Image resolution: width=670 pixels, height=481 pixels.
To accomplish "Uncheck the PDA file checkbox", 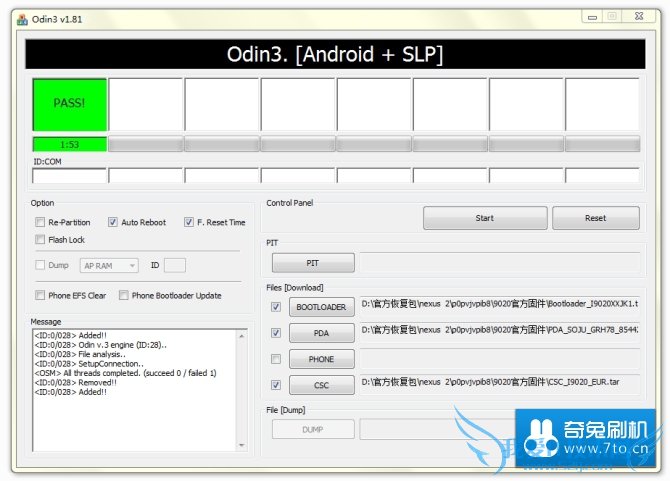I will [x=276, y=333].
